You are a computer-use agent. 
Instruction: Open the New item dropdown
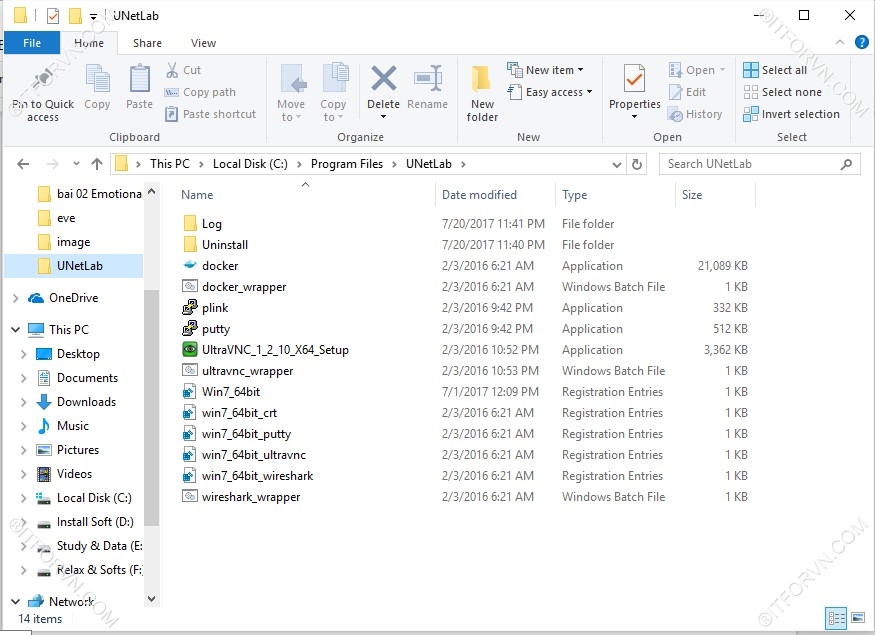coord(546,70)
